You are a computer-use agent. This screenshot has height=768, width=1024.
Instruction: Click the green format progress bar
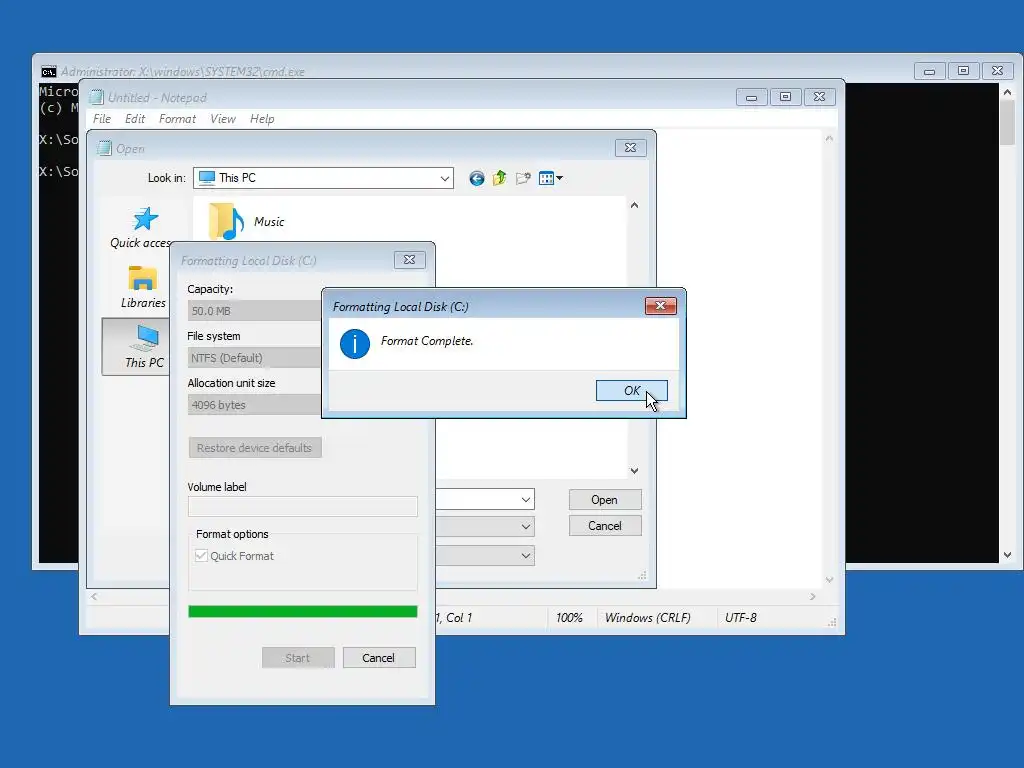pos(302,611)
